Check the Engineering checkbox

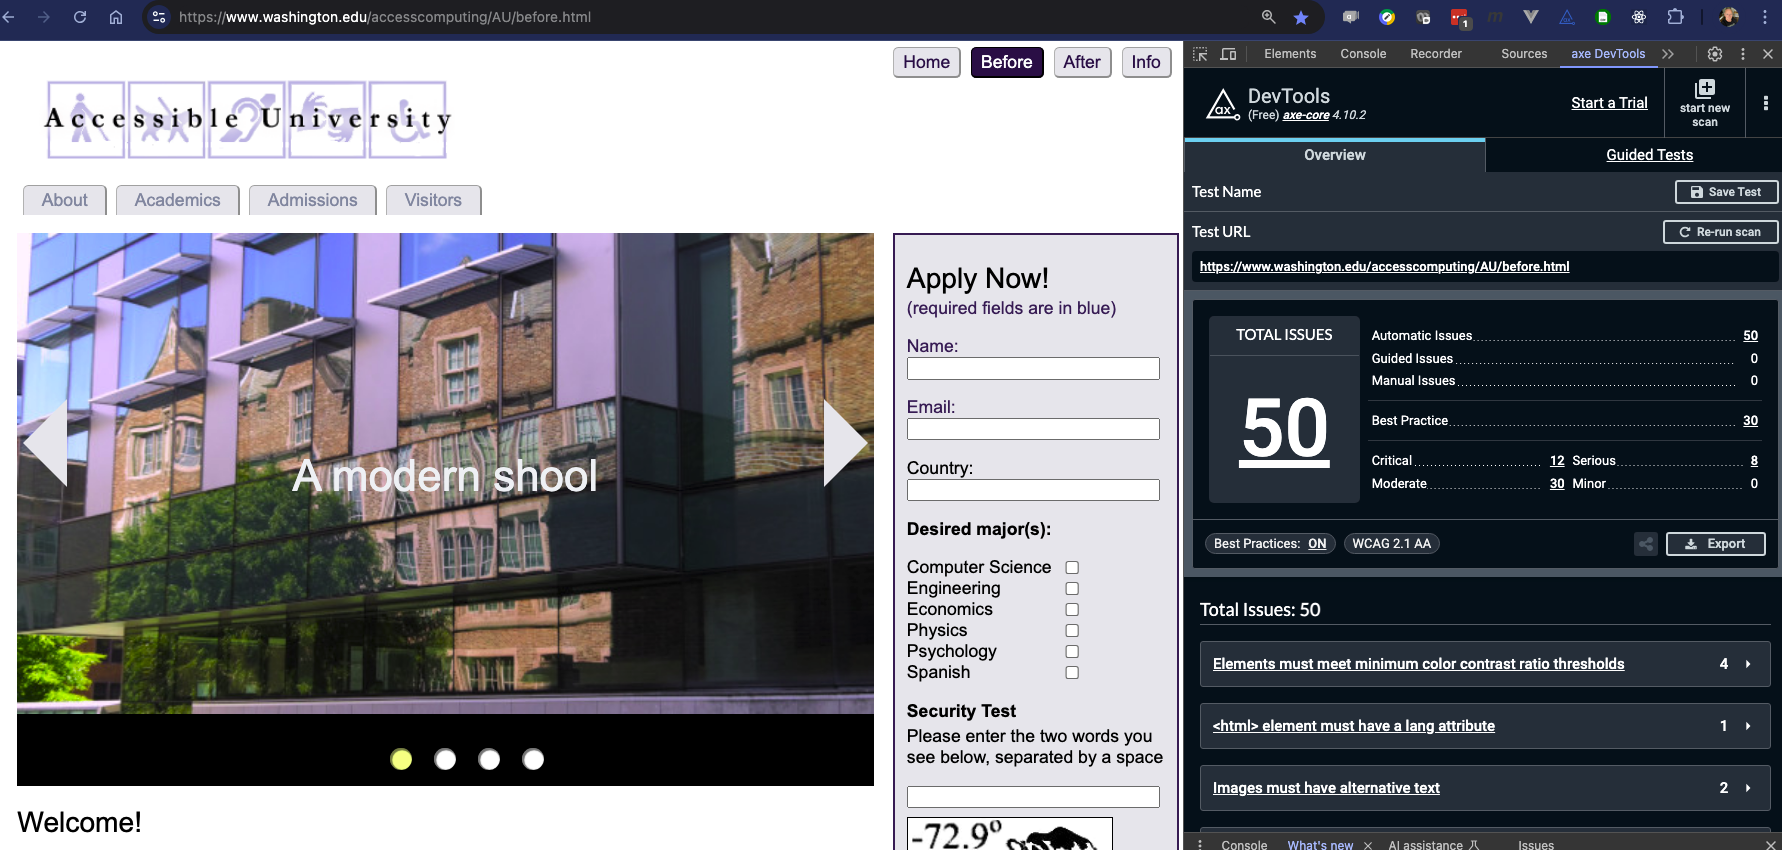[x=1072, y=589]
